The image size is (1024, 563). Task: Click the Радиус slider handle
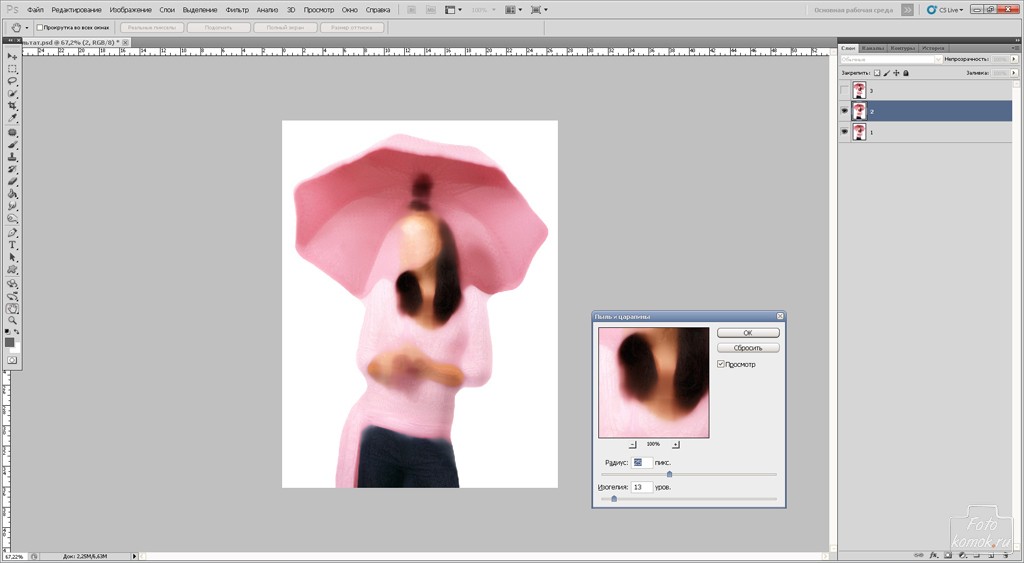tap(669, 474)
